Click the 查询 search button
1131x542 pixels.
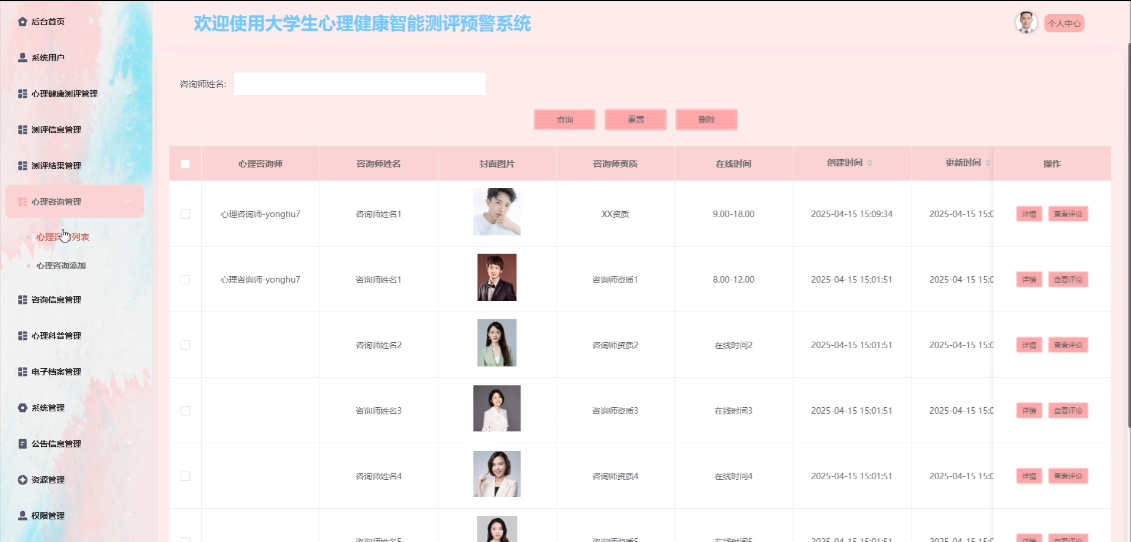(x=565, y=120)
